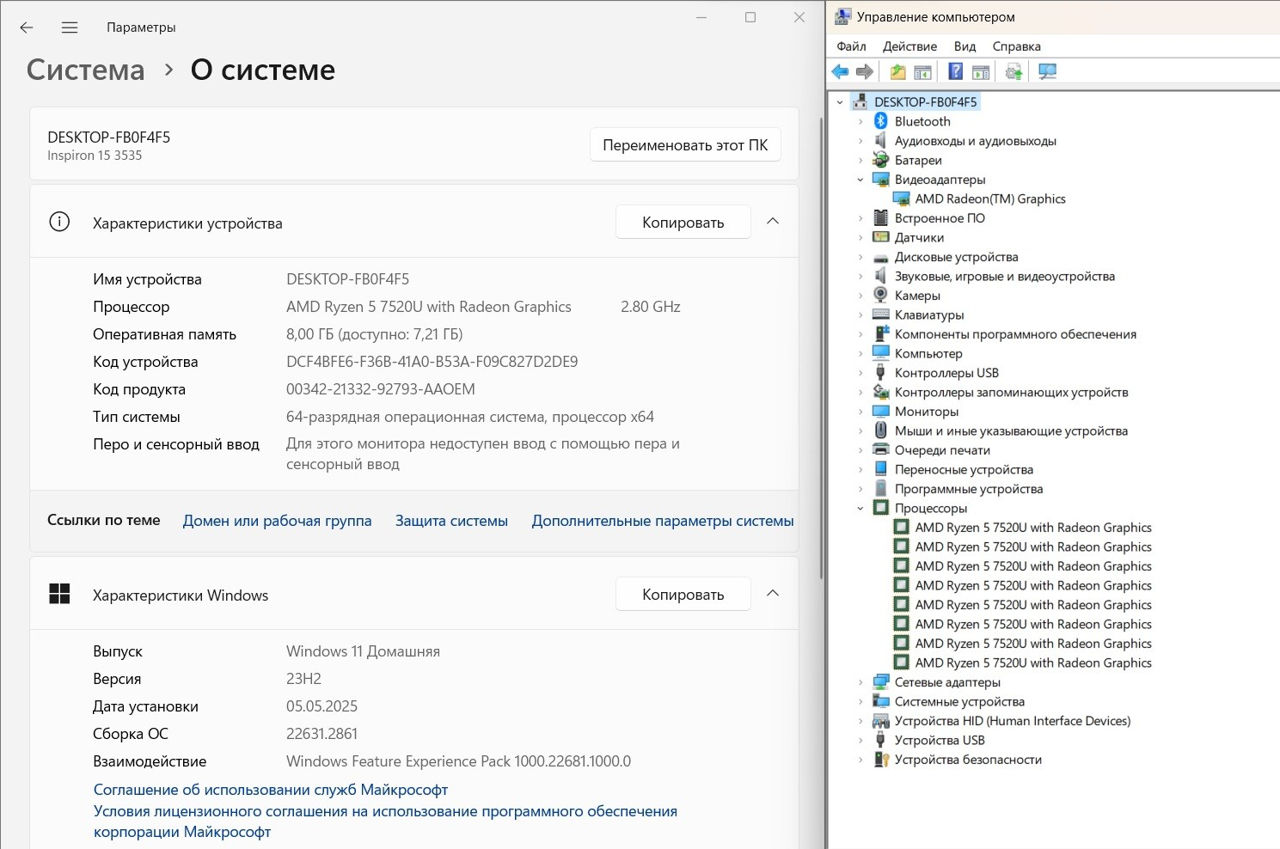Click the Settings back arrow

click(x=26, y=28)
